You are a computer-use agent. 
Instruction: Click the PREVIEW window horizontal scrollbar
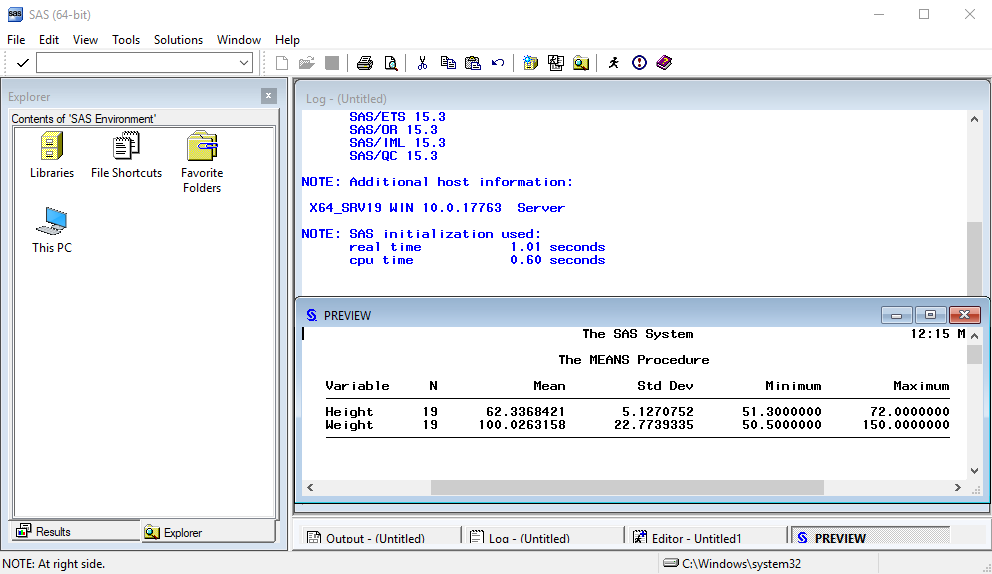(627, 488)
